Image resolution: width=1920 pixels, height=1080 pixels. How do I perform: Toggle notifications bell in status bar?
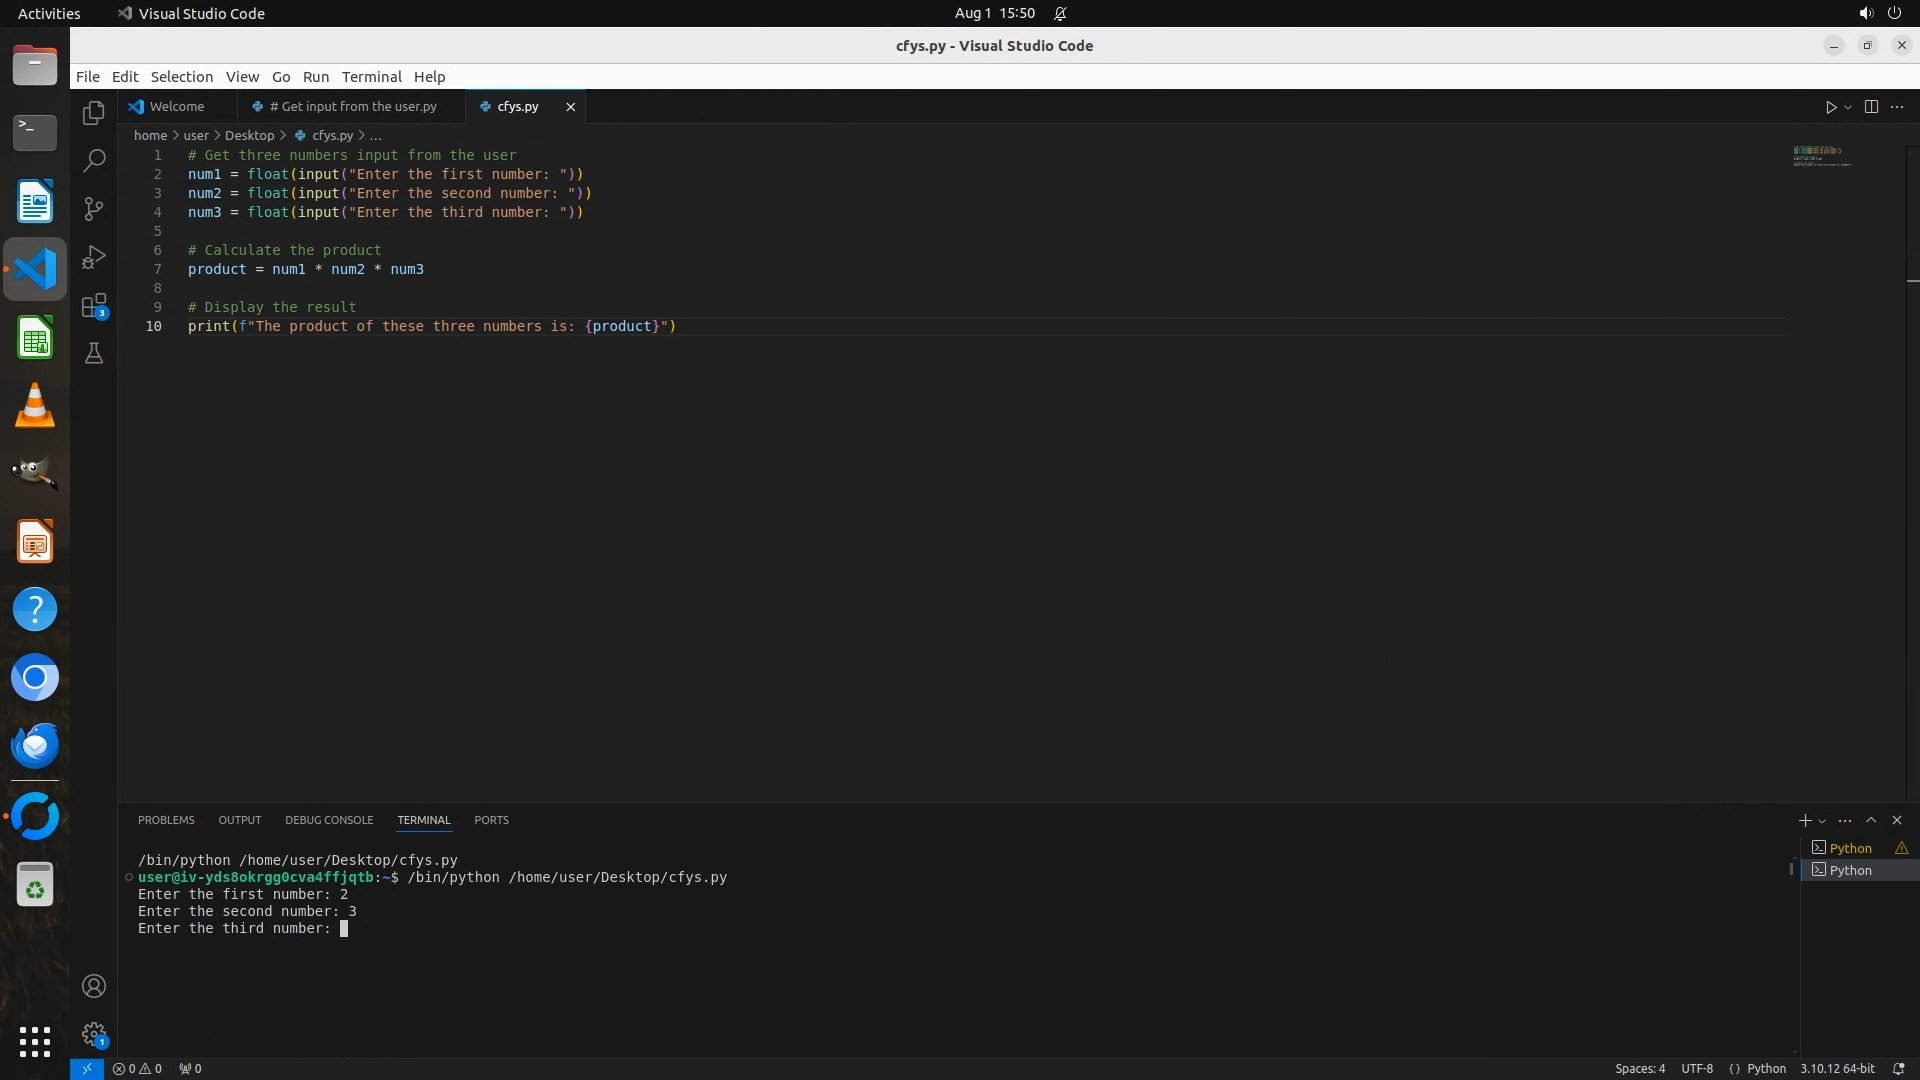(x=1898, y=1068)
